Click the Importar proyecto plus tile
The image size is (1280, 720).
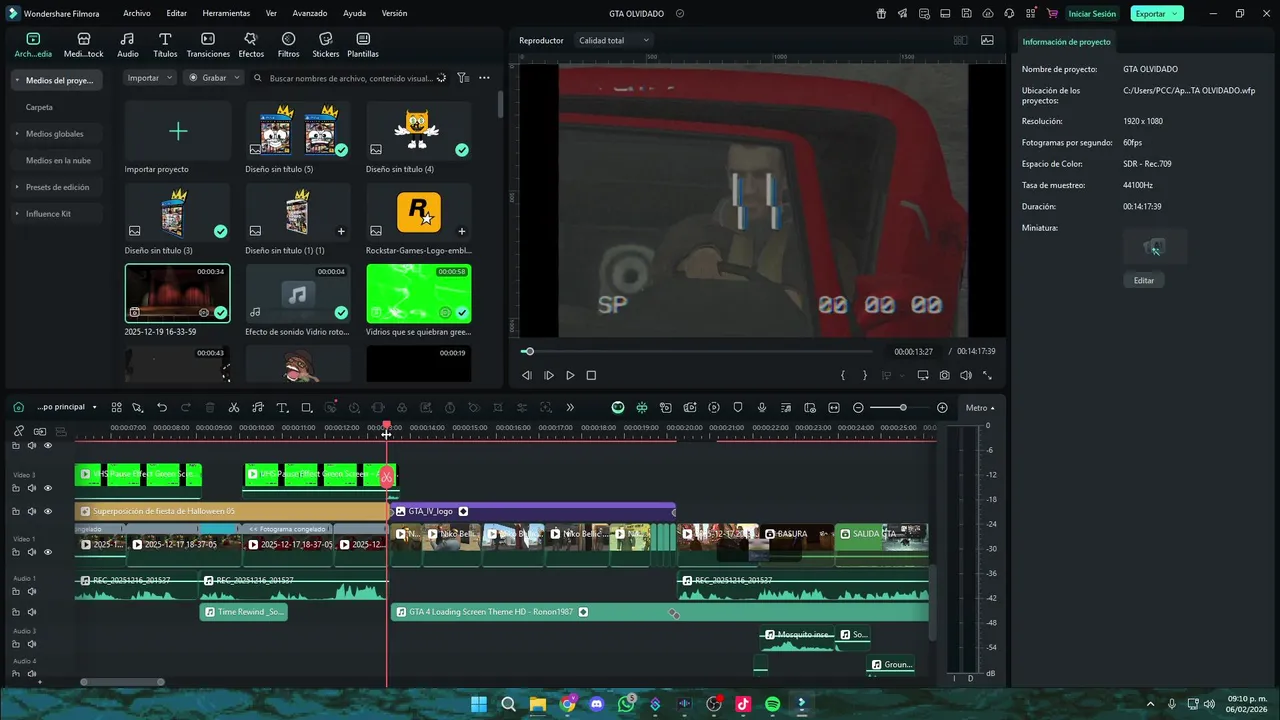178,131
